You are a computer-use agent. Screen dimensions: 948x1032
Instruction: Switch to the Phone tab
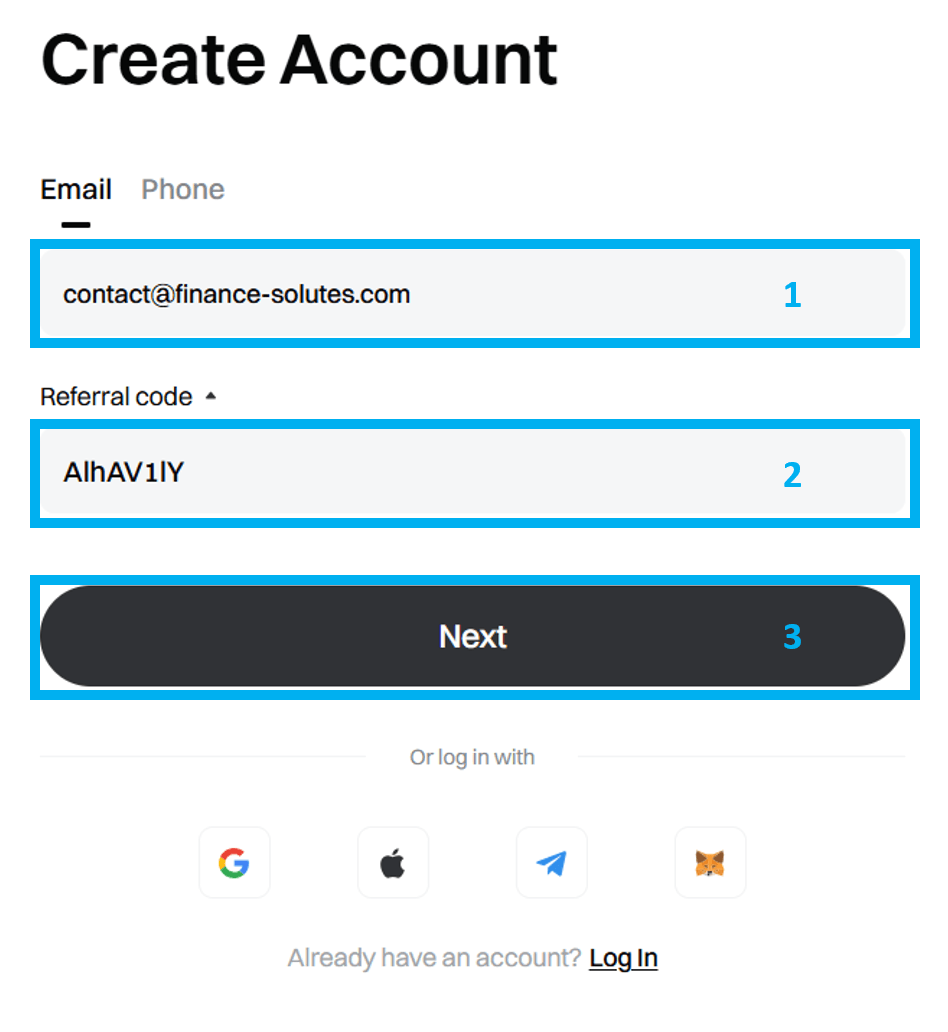coord(183,190)
